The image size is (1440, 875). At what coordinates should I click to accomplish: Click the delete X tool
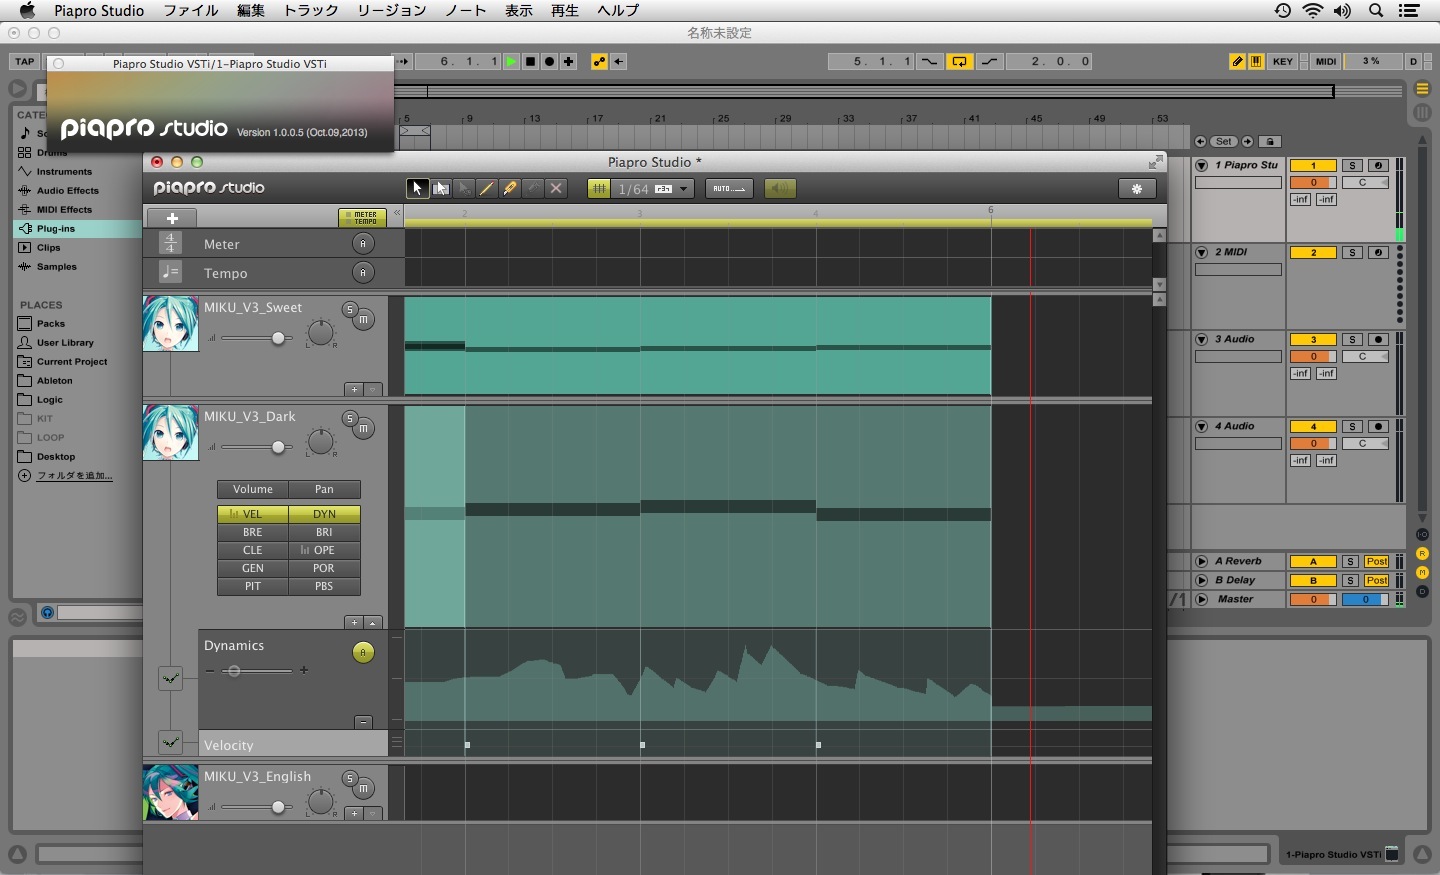pyautogui.click(x=557, y=188)
